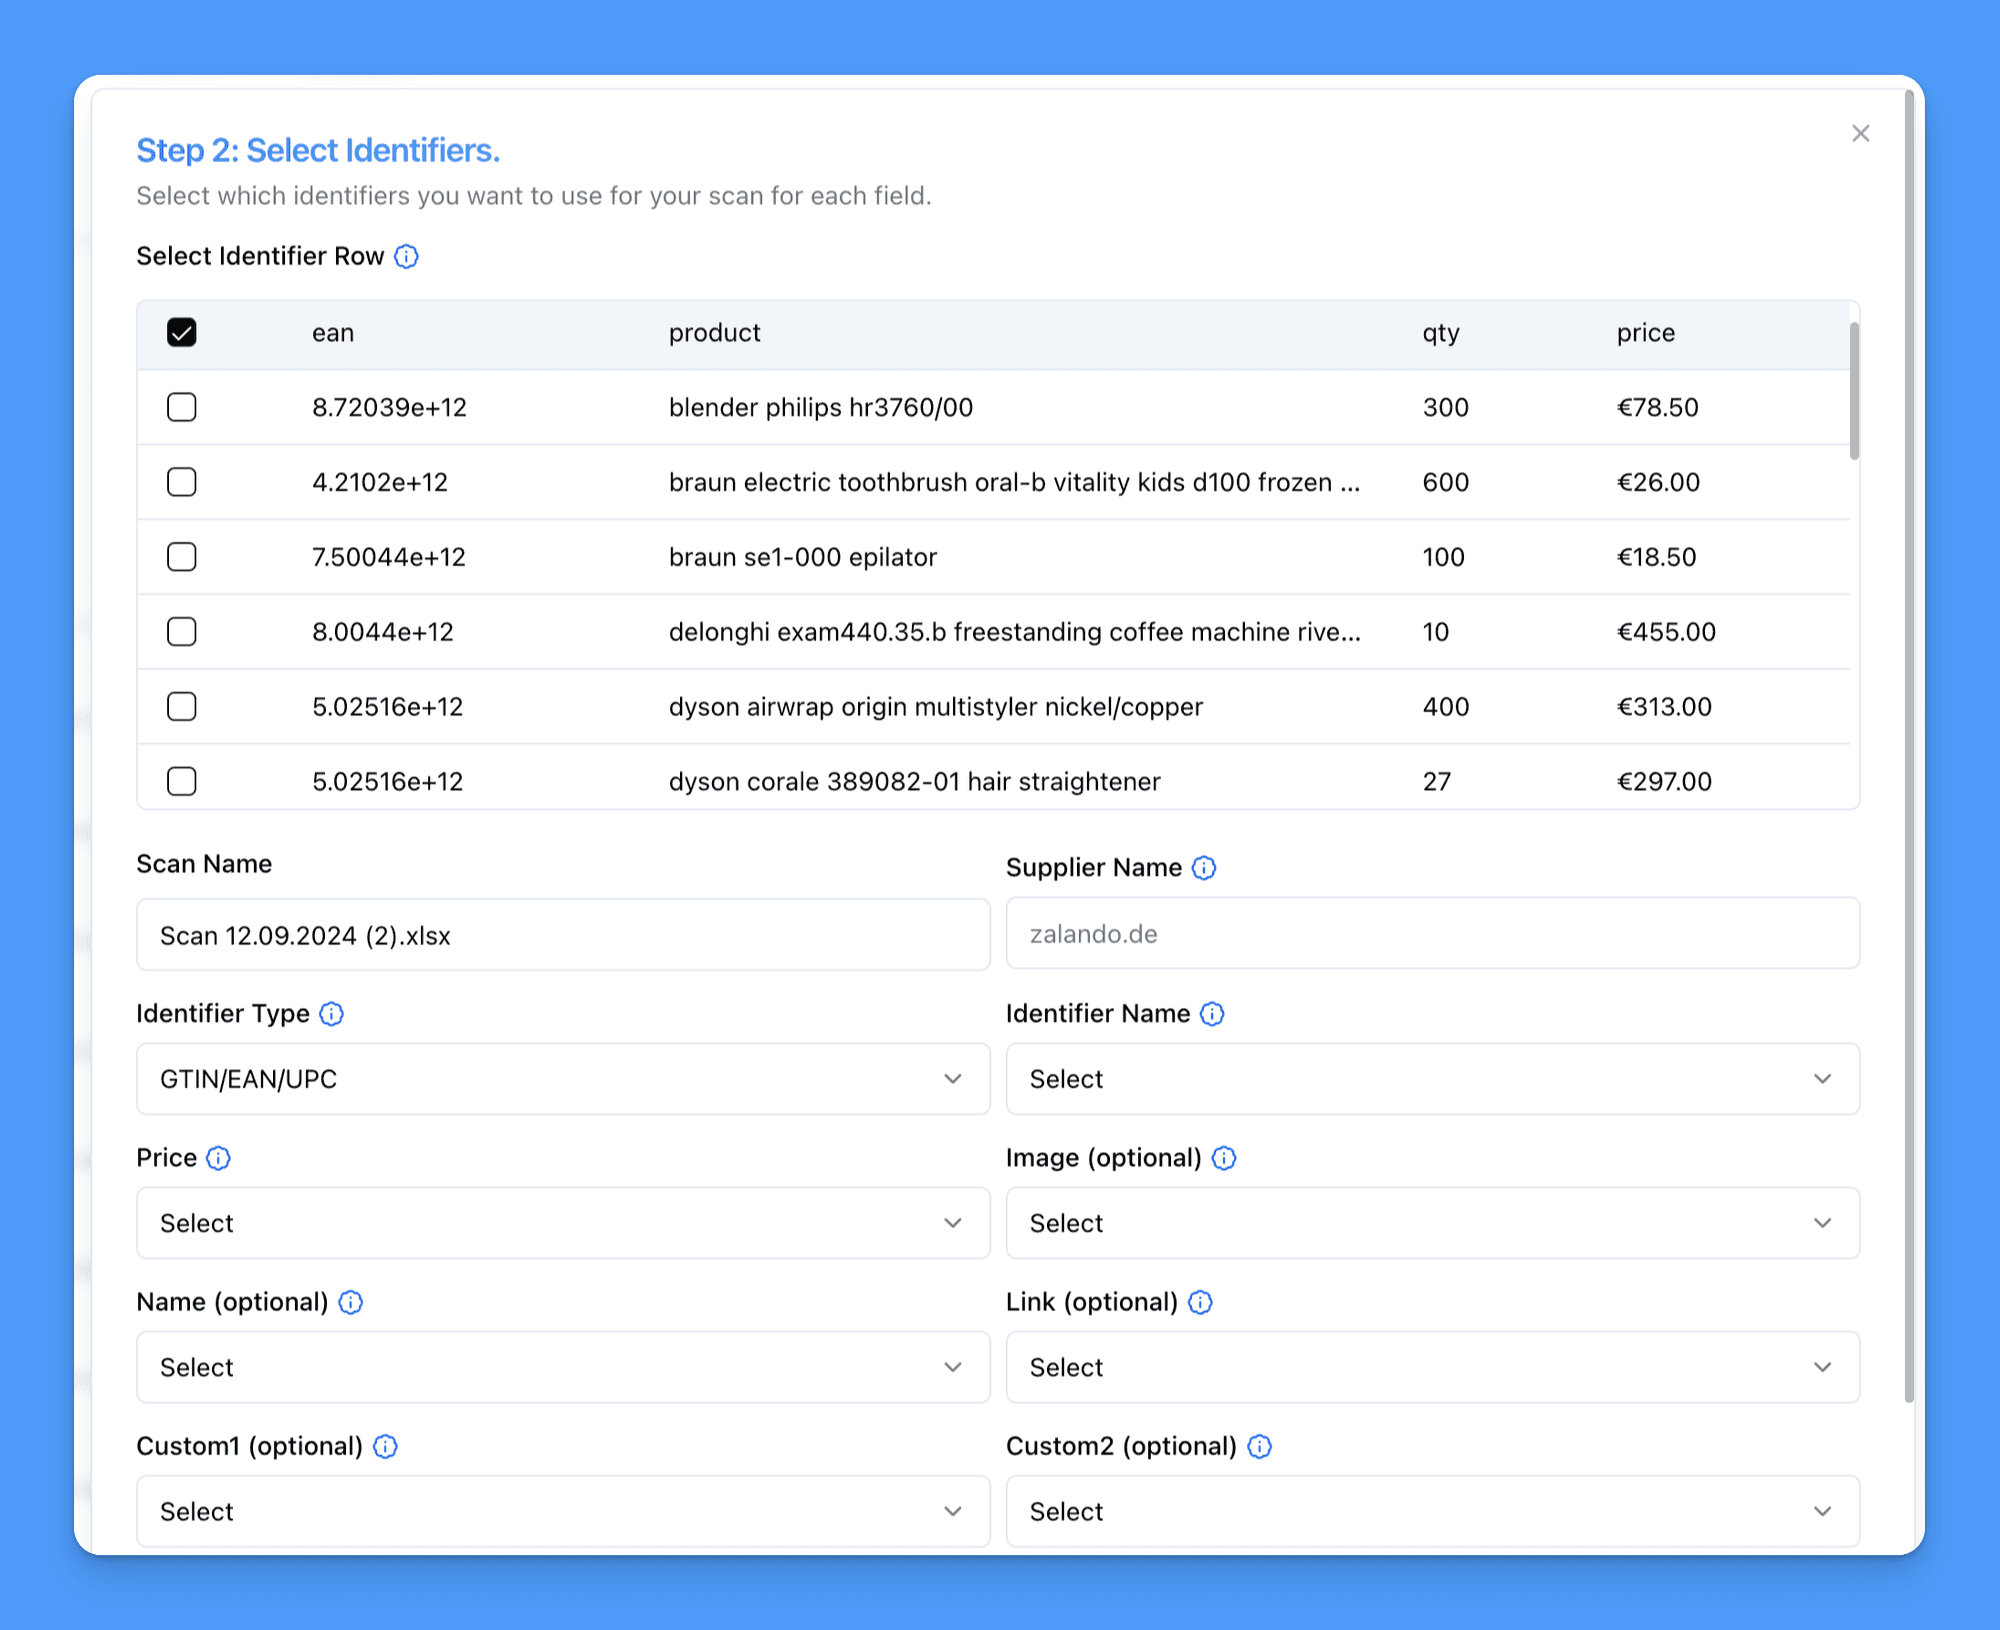Viewport: 2000px width, 1630px height.
Task: Show Supplier Name info tooltip icon
Action: coord(1204,868)
